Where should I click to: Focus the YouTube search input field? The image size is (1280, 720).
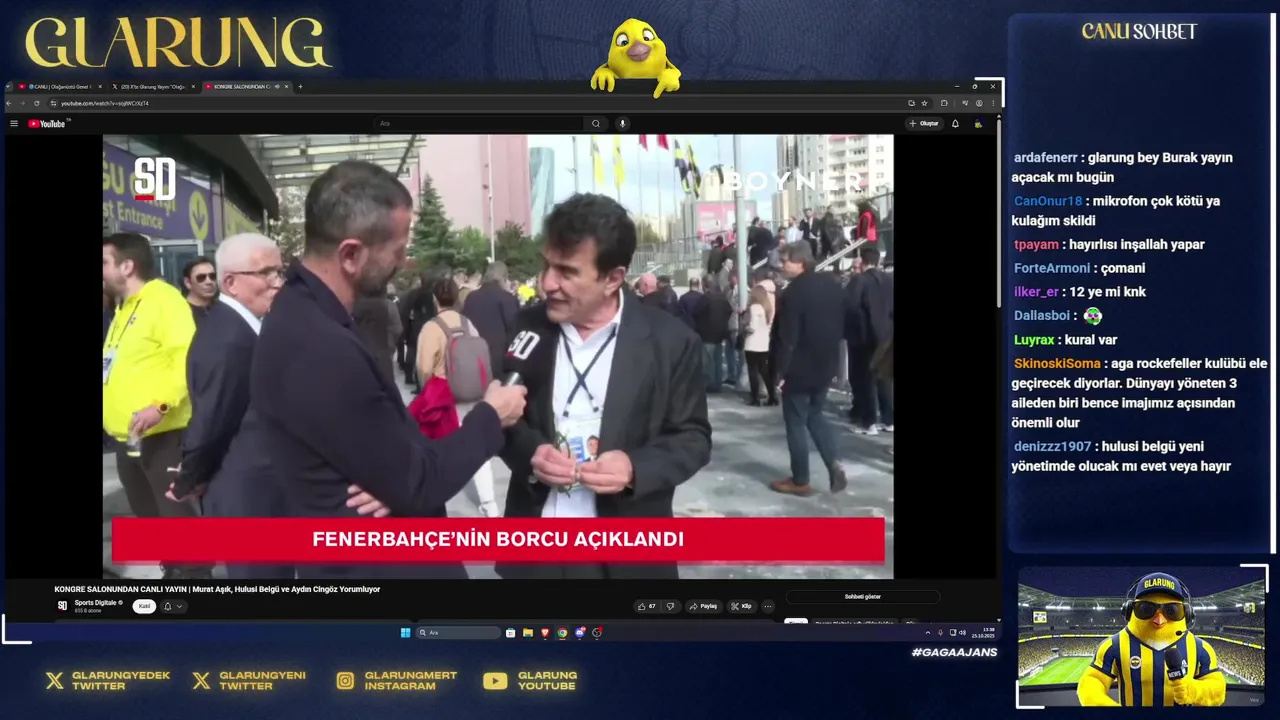478,123
